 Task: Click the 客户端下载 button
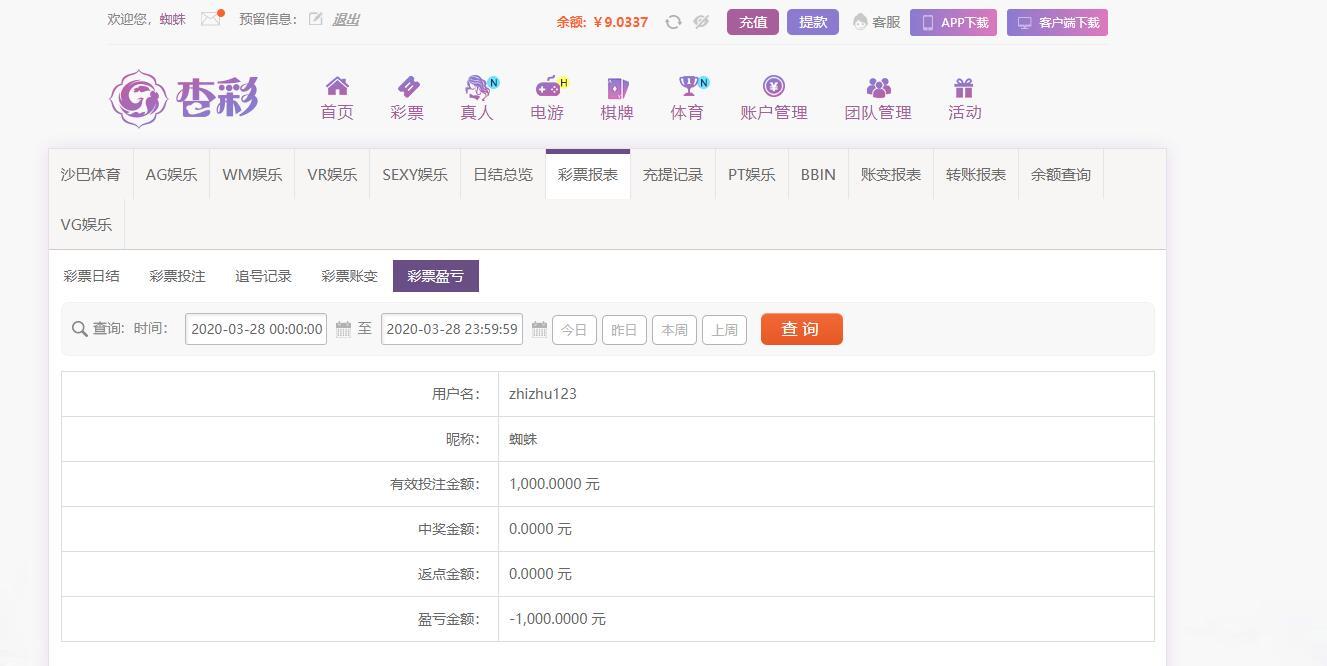coord(1057,22)
